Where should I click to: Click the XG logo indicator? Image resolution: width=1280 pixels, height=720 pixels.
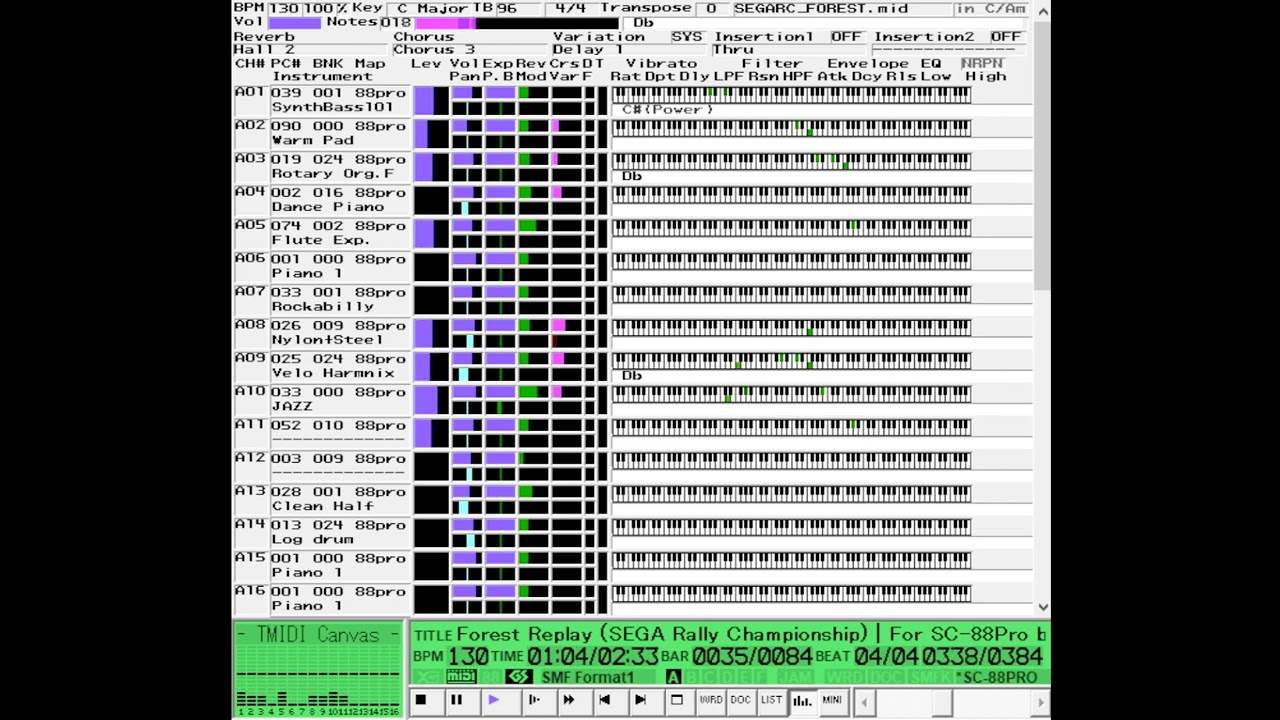coord(428,677)
